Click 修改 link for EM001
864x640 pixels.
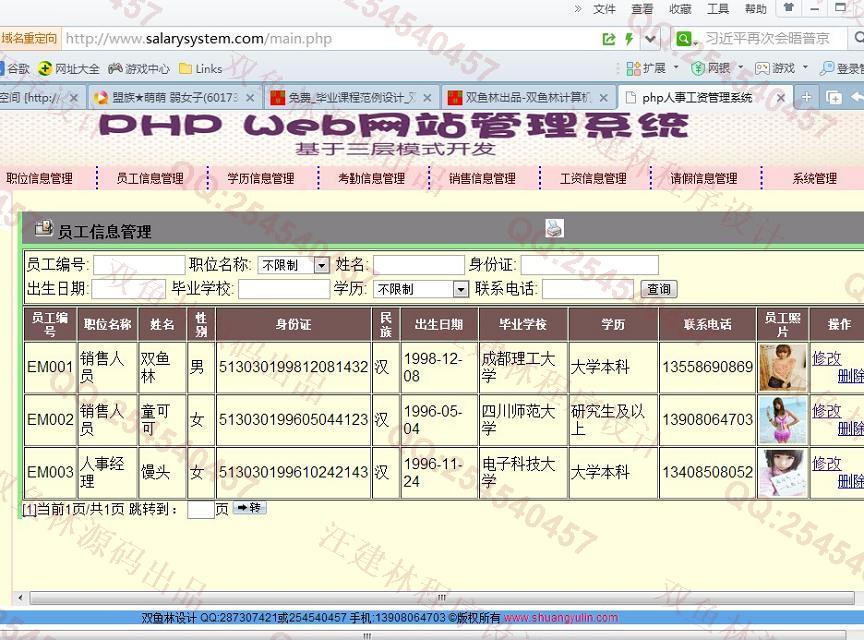(827, 358)
